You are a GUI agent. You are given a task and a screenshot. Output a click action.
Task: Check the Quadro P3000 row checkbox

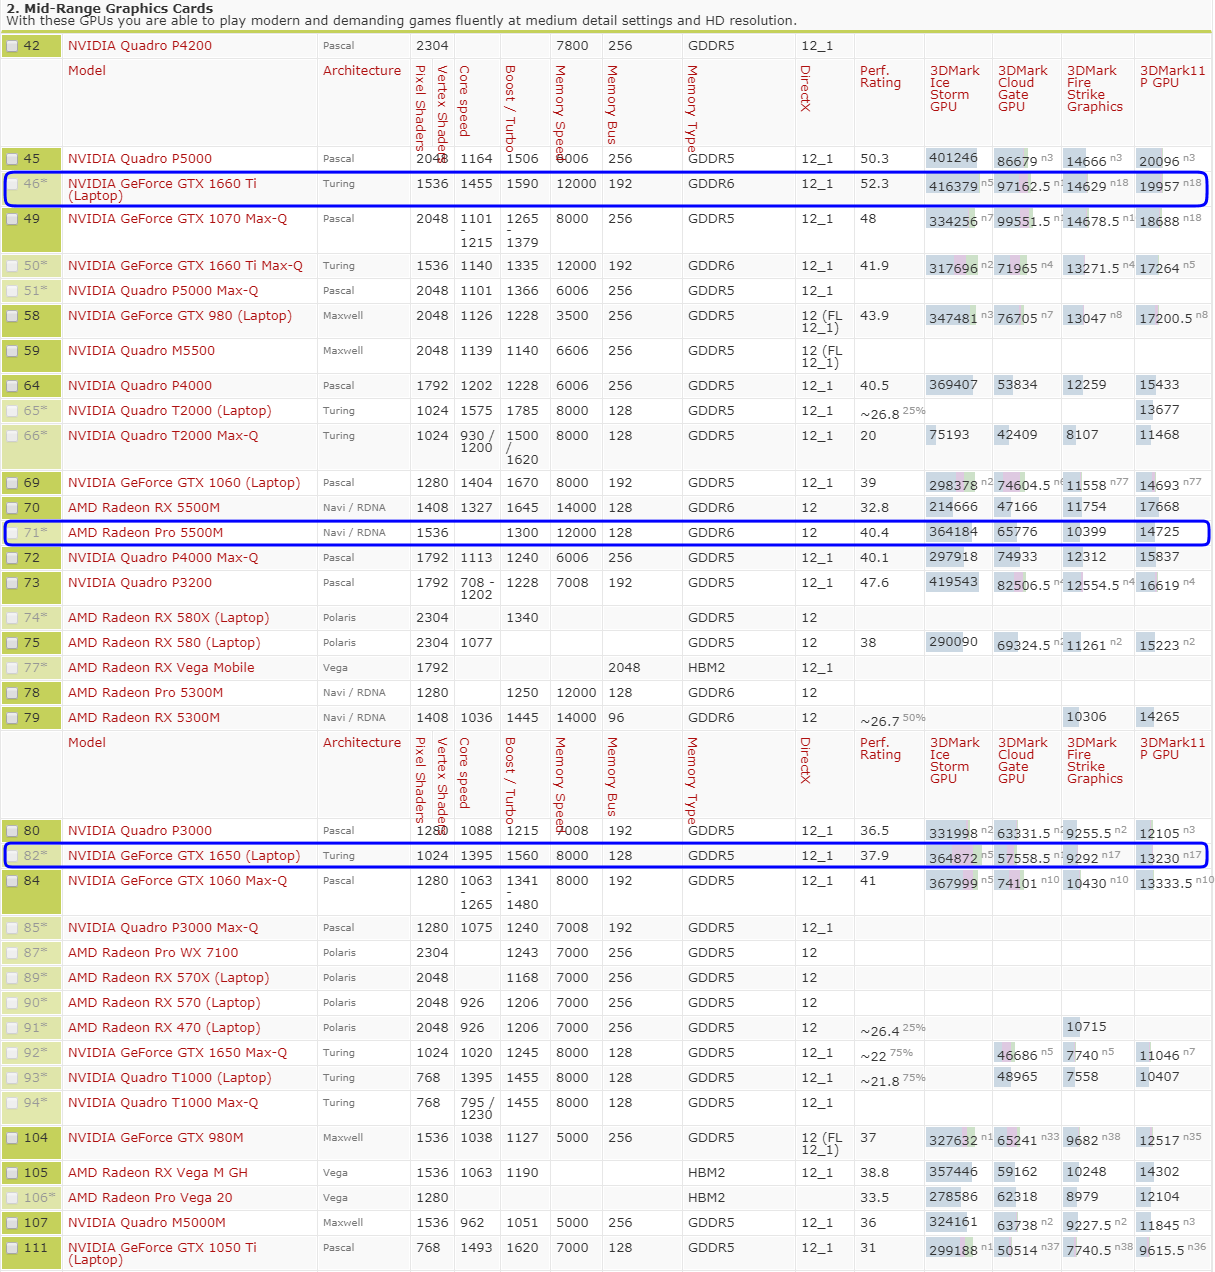point(12,831)
